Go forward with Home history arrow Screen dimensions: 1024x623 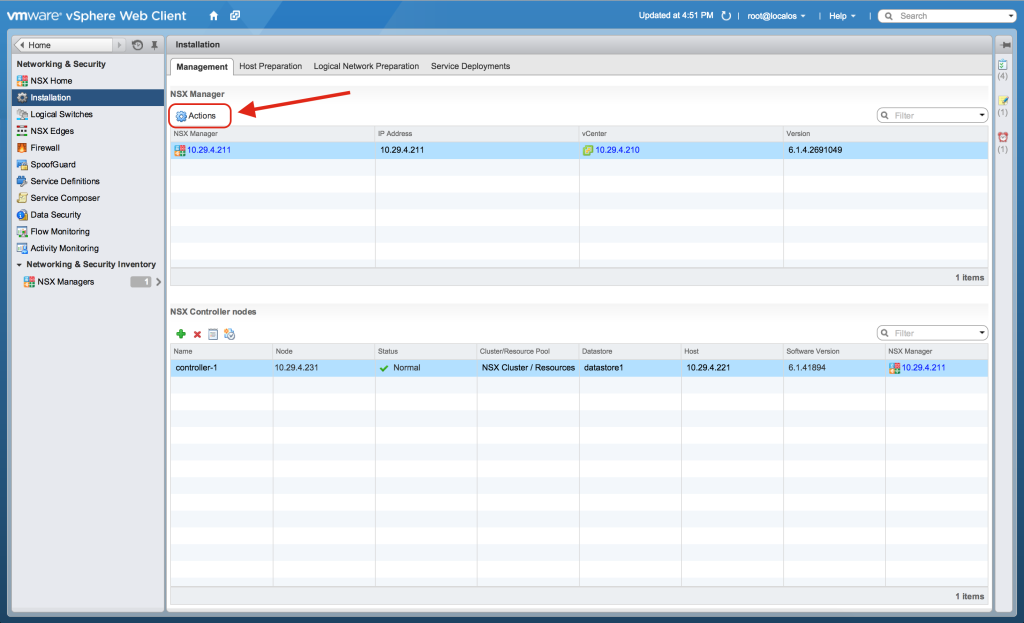pyautogui.click(x=119, y=45)
